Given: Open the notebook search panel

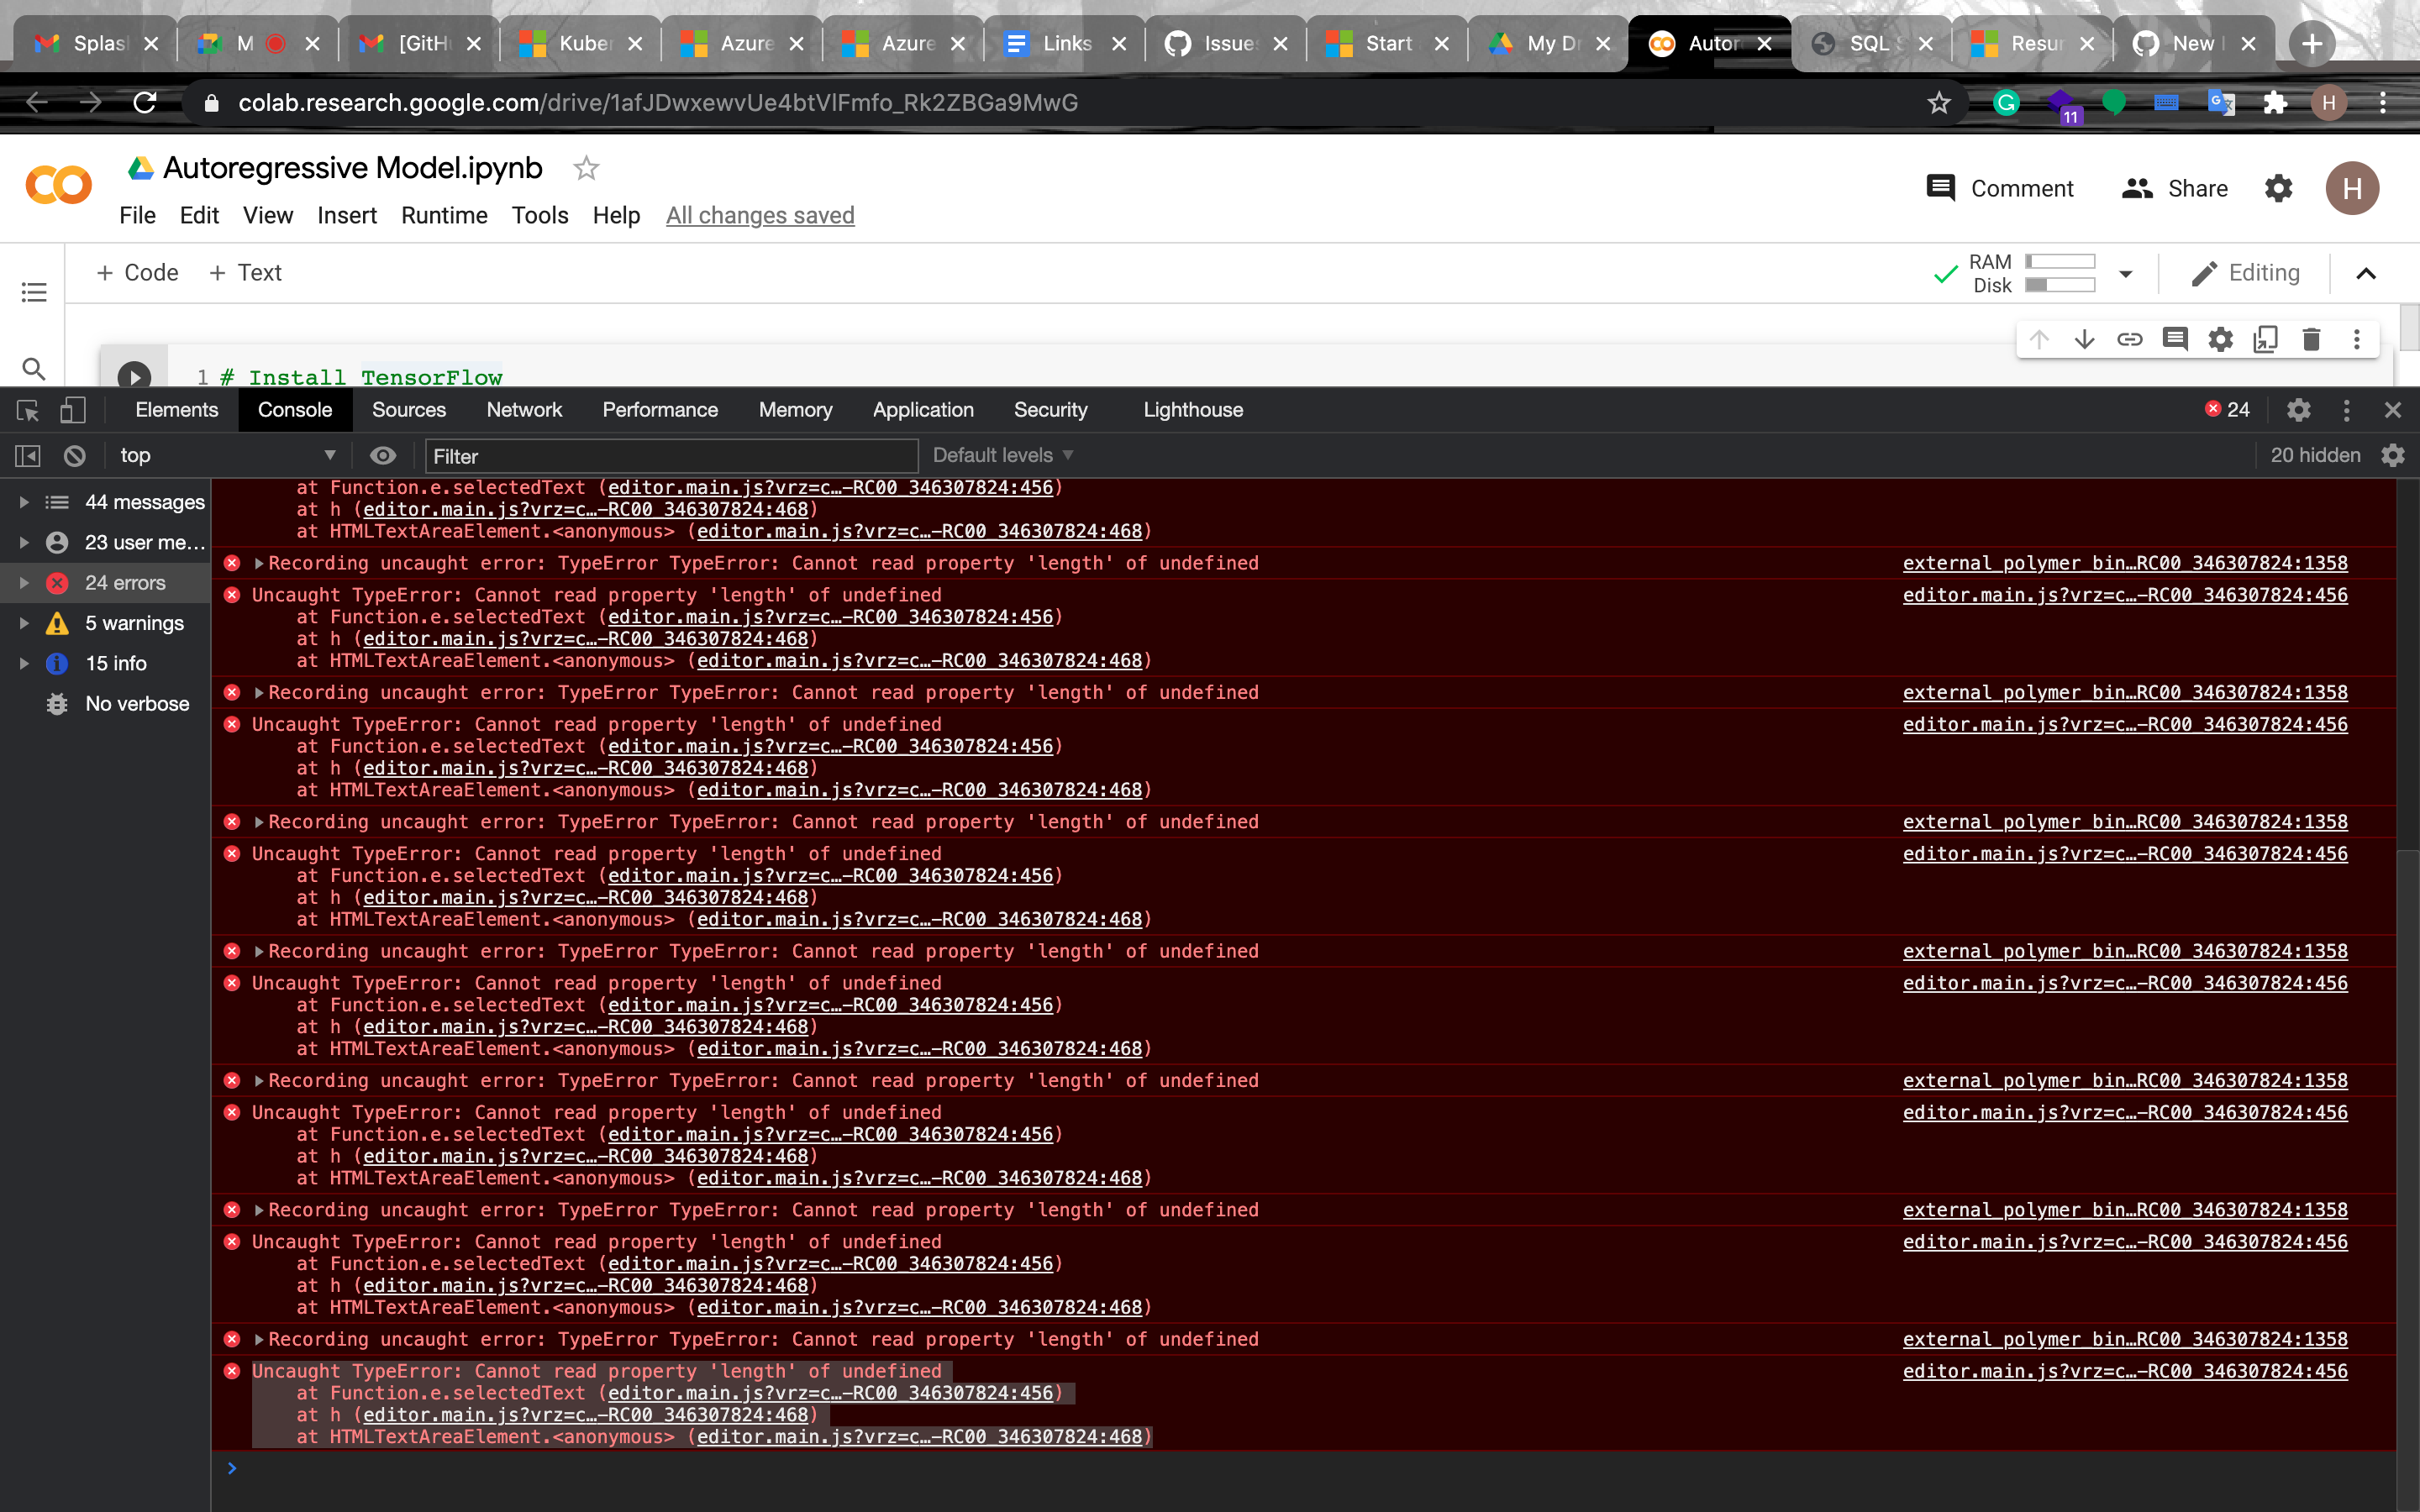Looking at the screenshot, I should click(x=33, y=369).
